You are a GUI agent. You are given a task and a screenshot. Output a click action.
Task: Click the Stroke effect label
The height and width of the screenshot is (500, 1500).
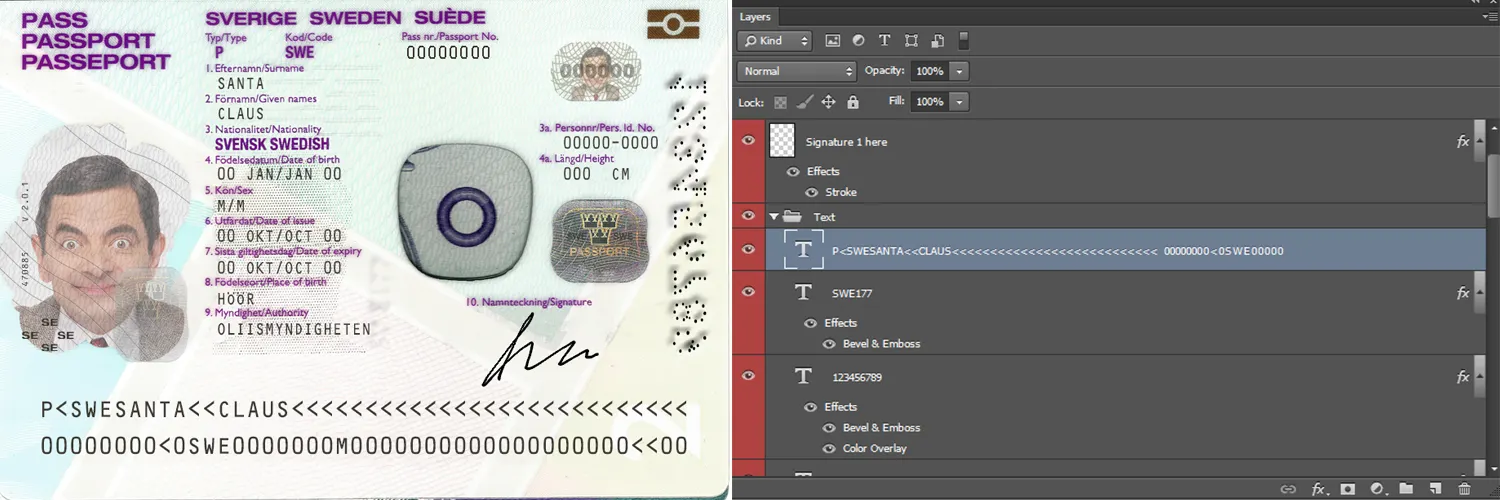[841, 192]
